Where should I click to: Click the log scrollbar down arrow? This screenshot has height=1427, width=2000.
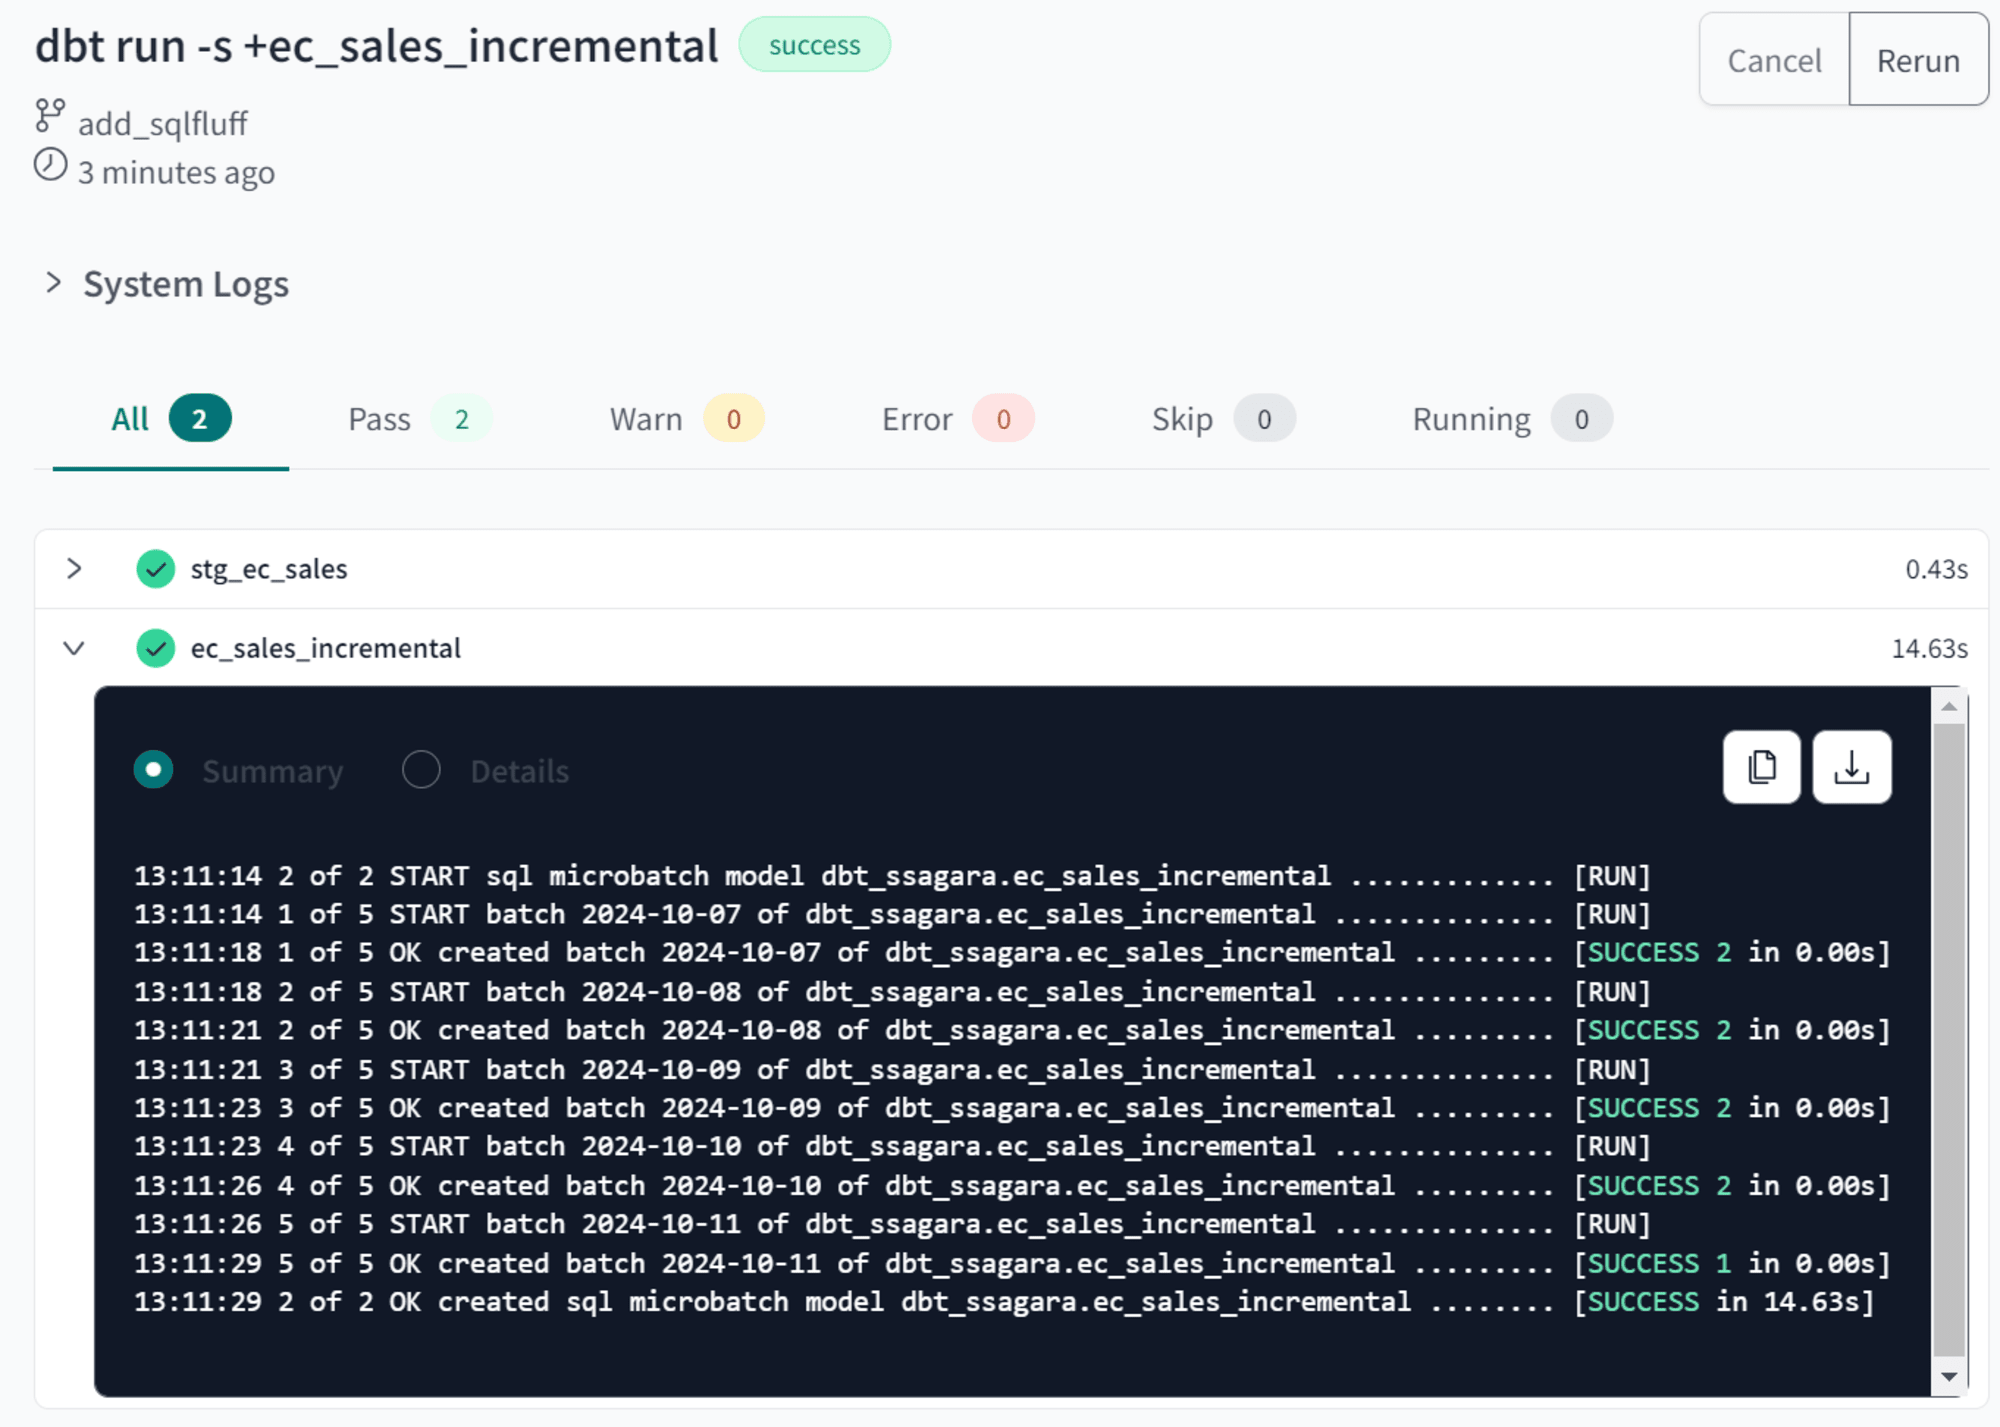(x=1949, y=1377)
